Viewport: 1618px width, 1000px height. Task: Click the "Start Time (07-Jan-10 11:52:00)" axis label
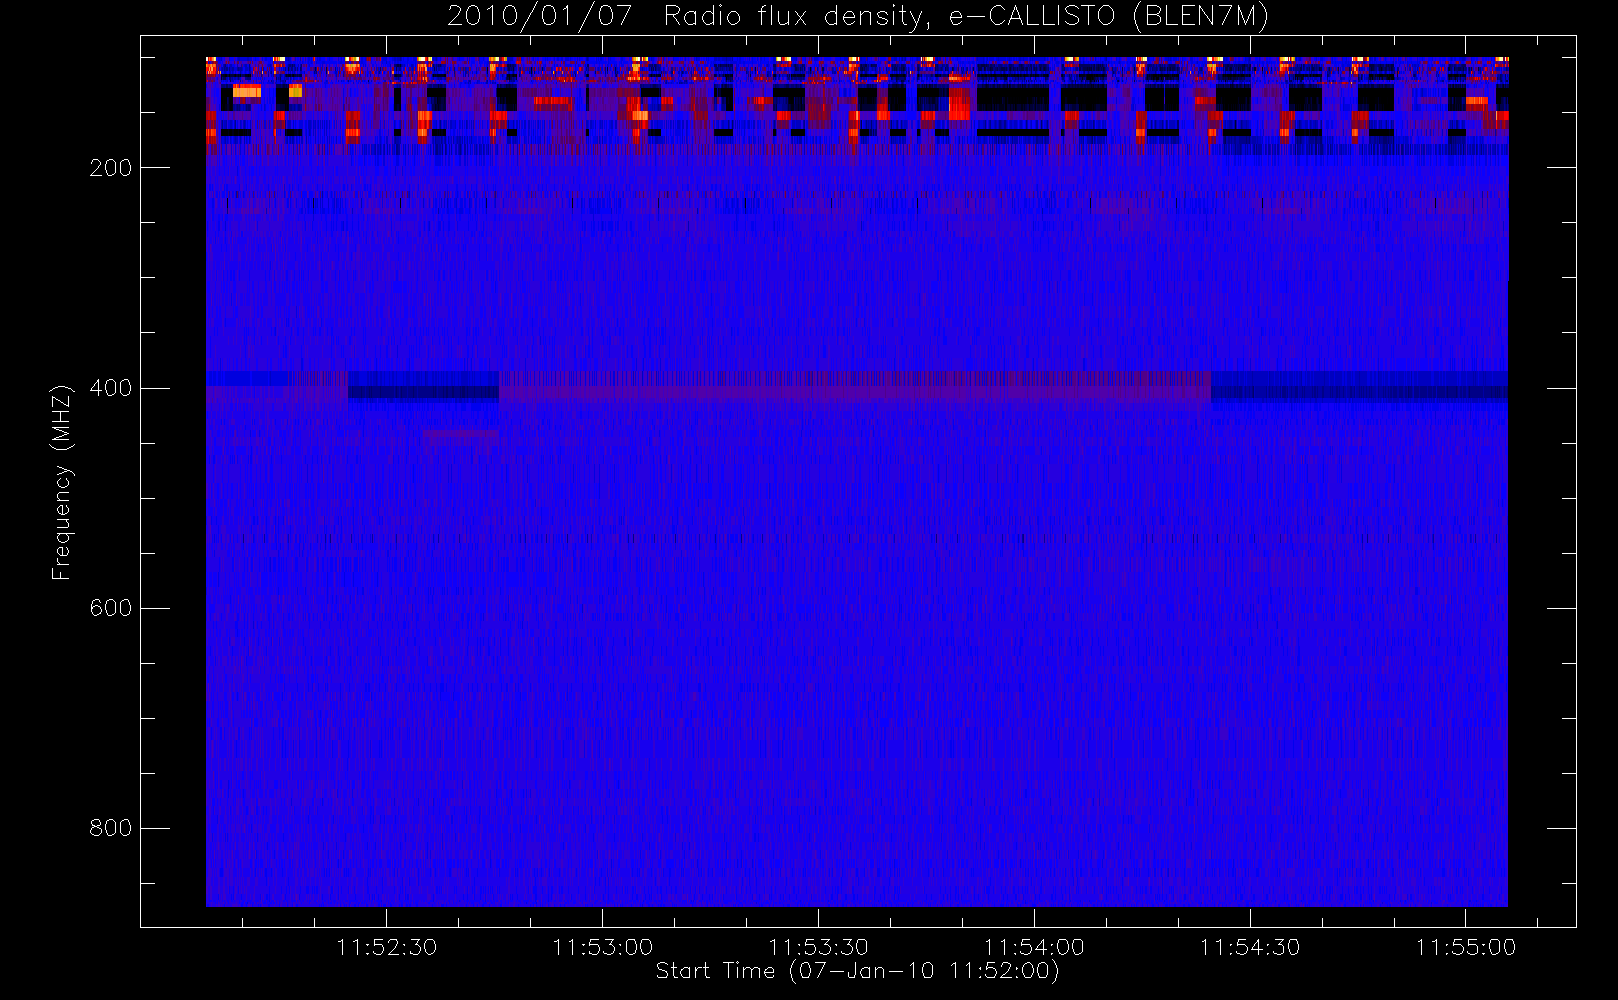point(857,971)
